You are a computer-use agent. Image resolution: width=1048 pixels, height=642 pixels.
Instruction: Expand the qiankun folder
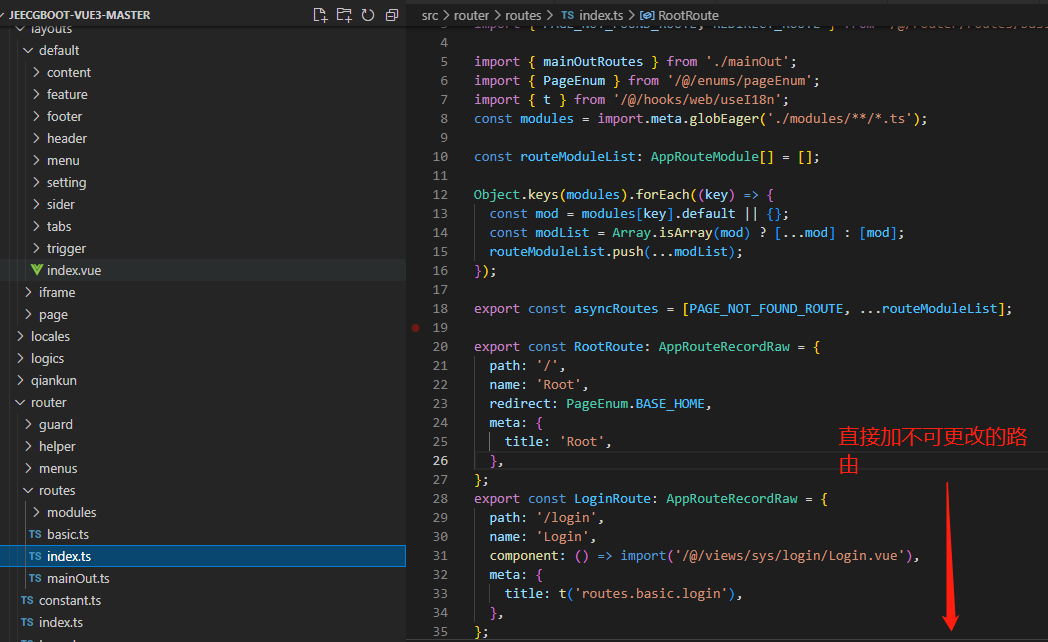20,380
